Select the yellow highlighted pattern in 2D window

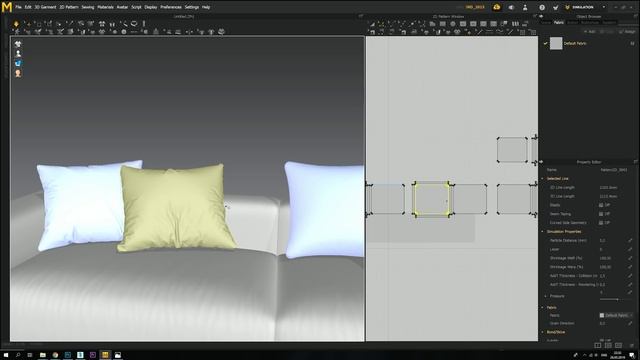(x=431, y=199)
